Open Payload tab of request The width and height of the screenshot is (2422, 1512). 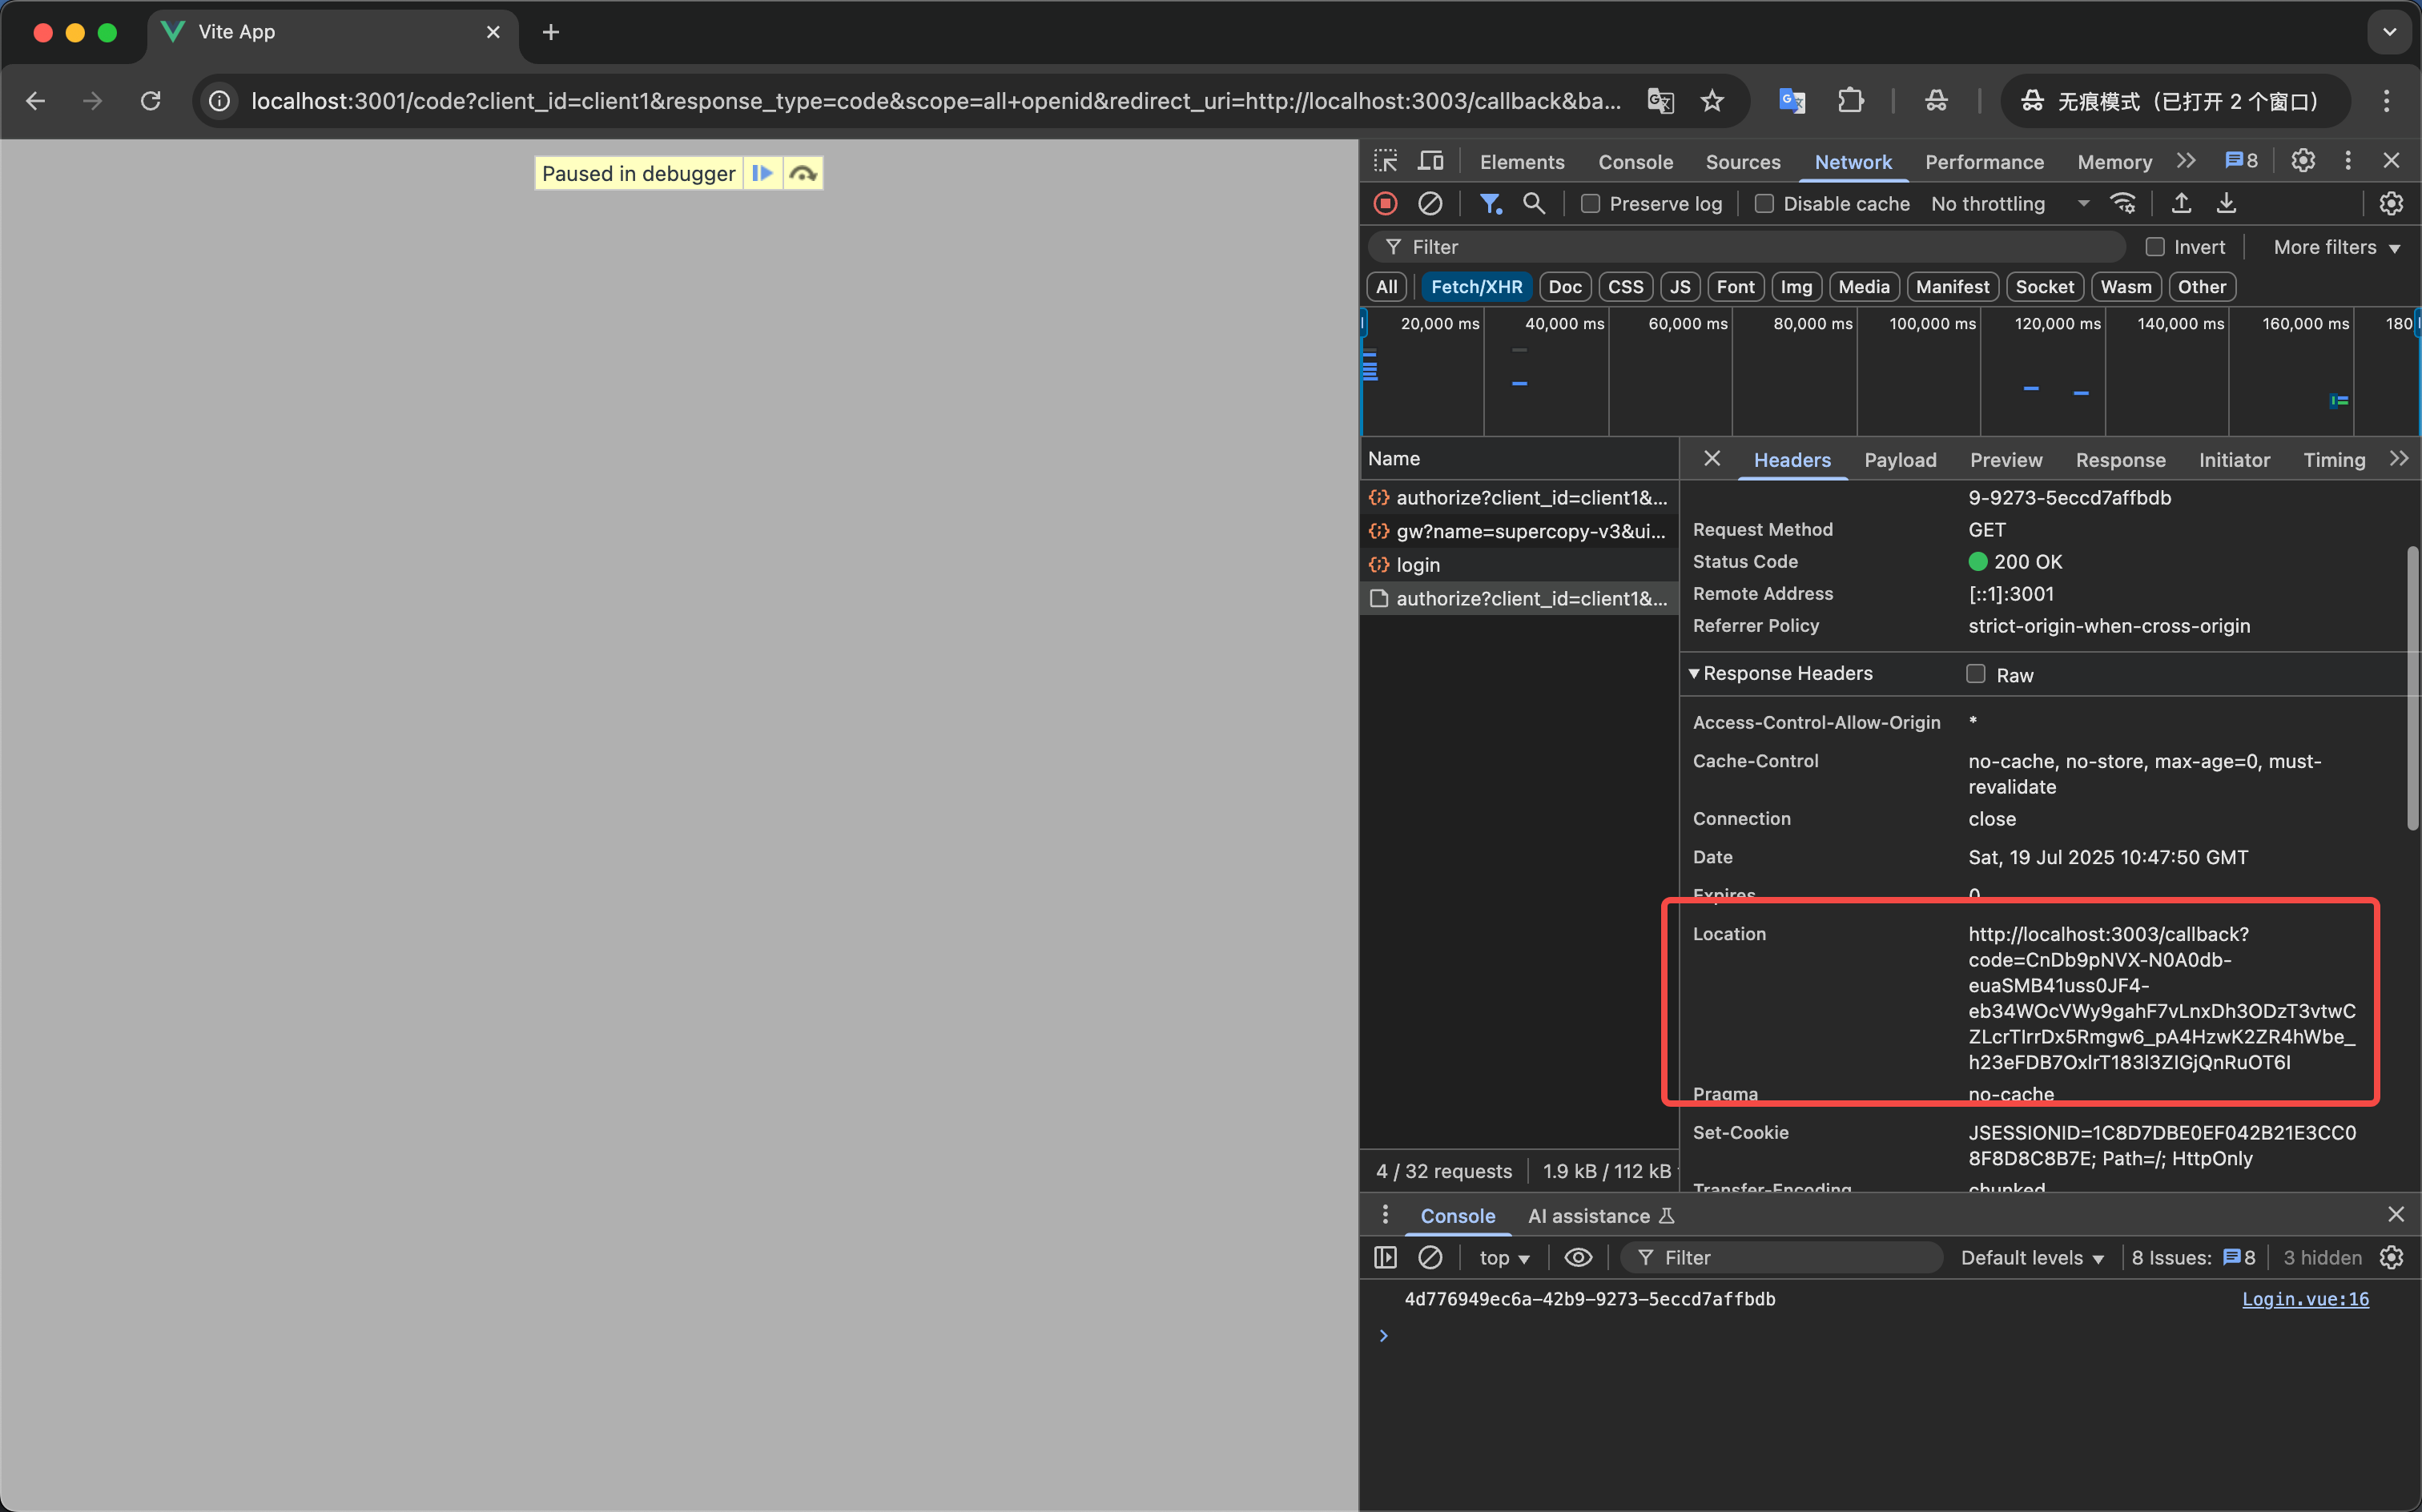coord(1900,460)
